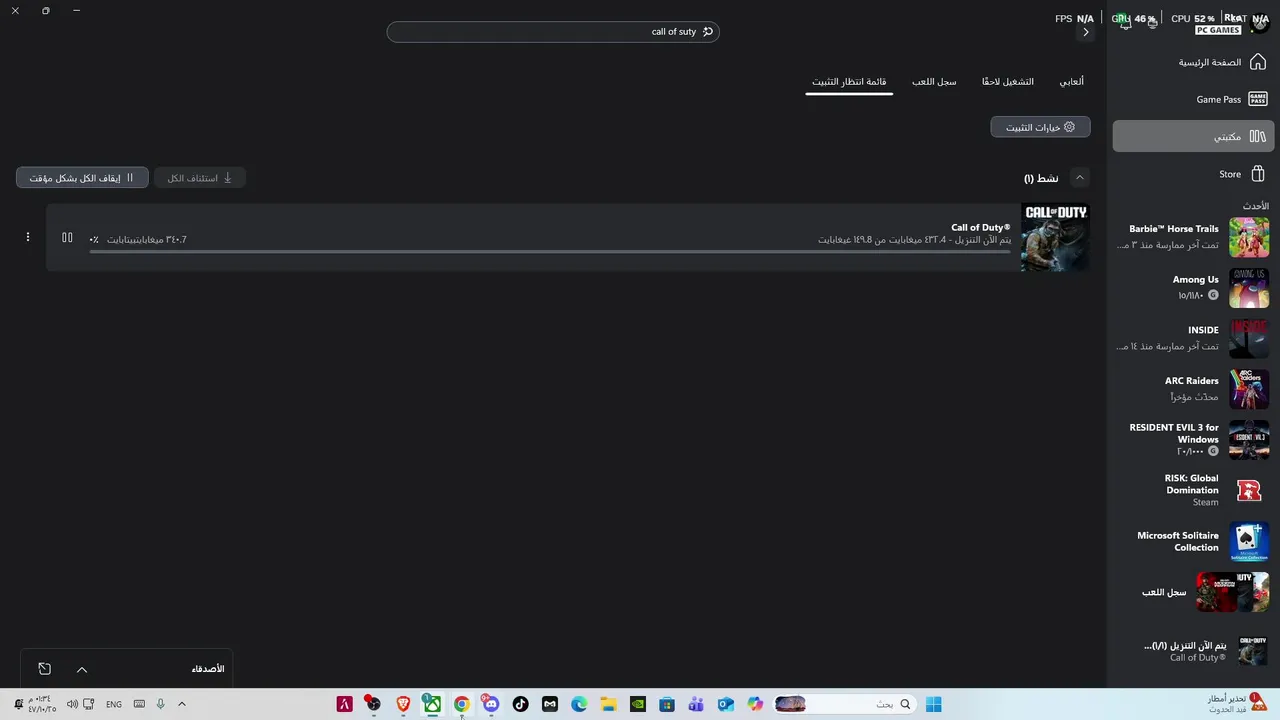Screen dimensions: 1280x720
Task: Switch to the My Games (ألعابي) tab
Action: coord(1071,82)
